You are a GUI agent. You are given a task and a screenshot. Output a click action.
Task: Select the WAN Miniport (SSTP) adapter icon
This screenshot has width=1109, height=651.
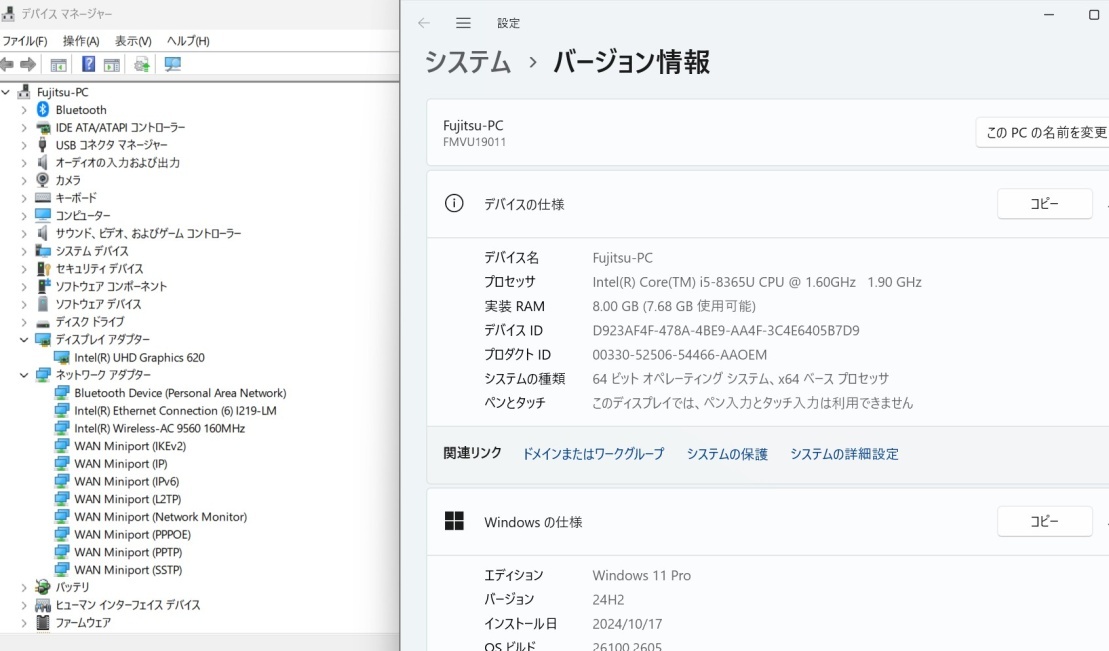[62, 570]
